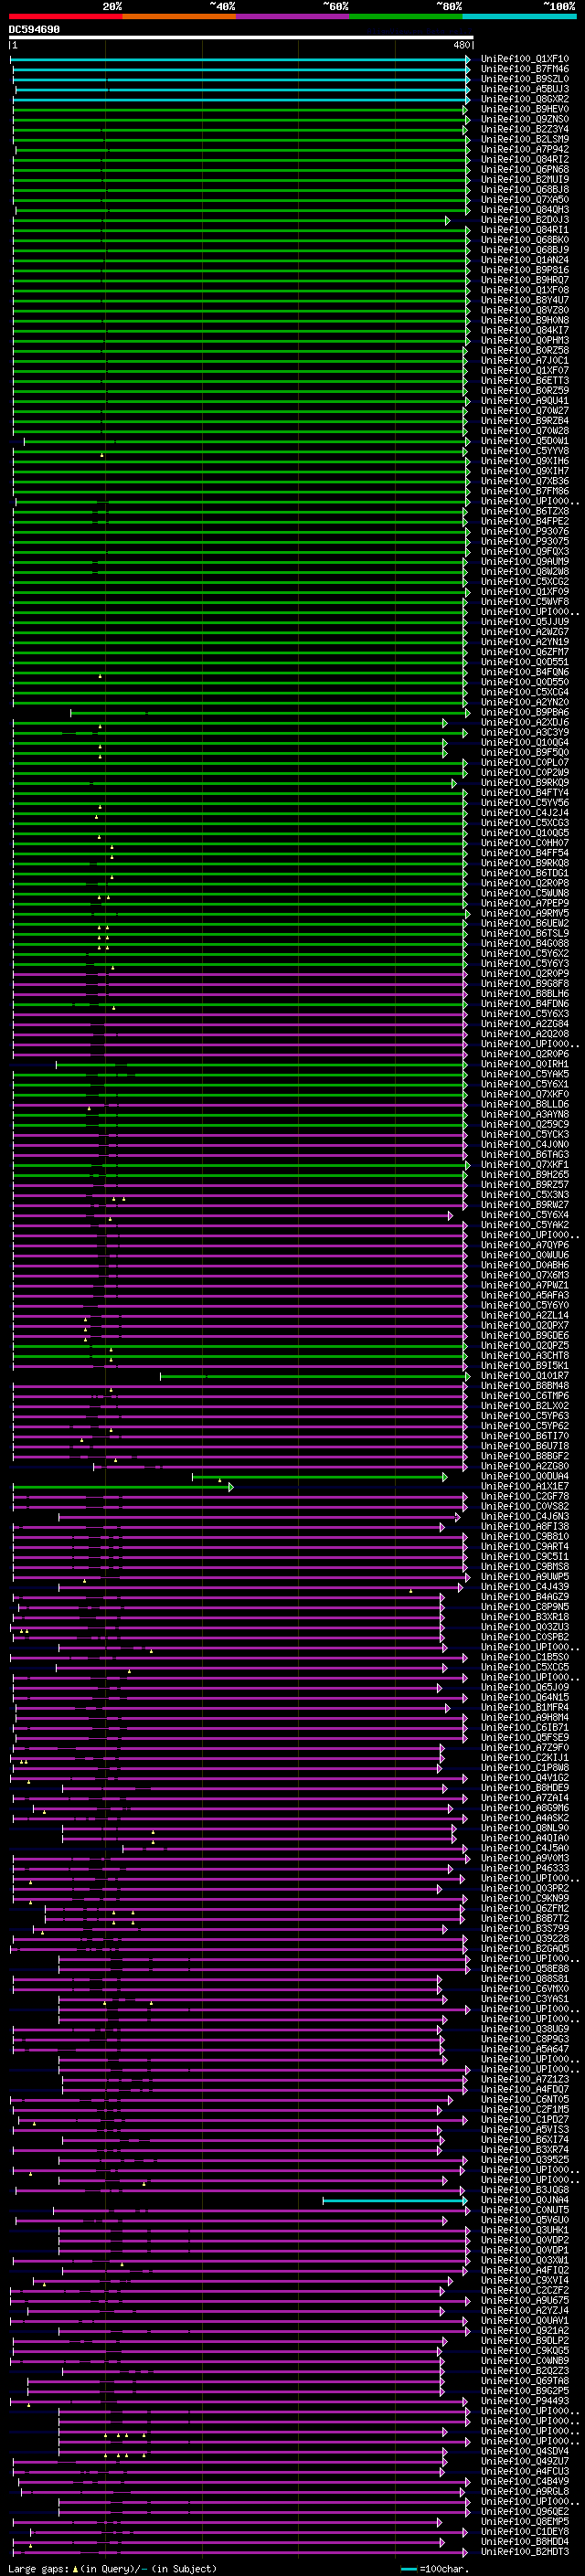Screen dimensions: 585x2576
Task: Click the 480 end position label
Action: [x=462, y=46]
